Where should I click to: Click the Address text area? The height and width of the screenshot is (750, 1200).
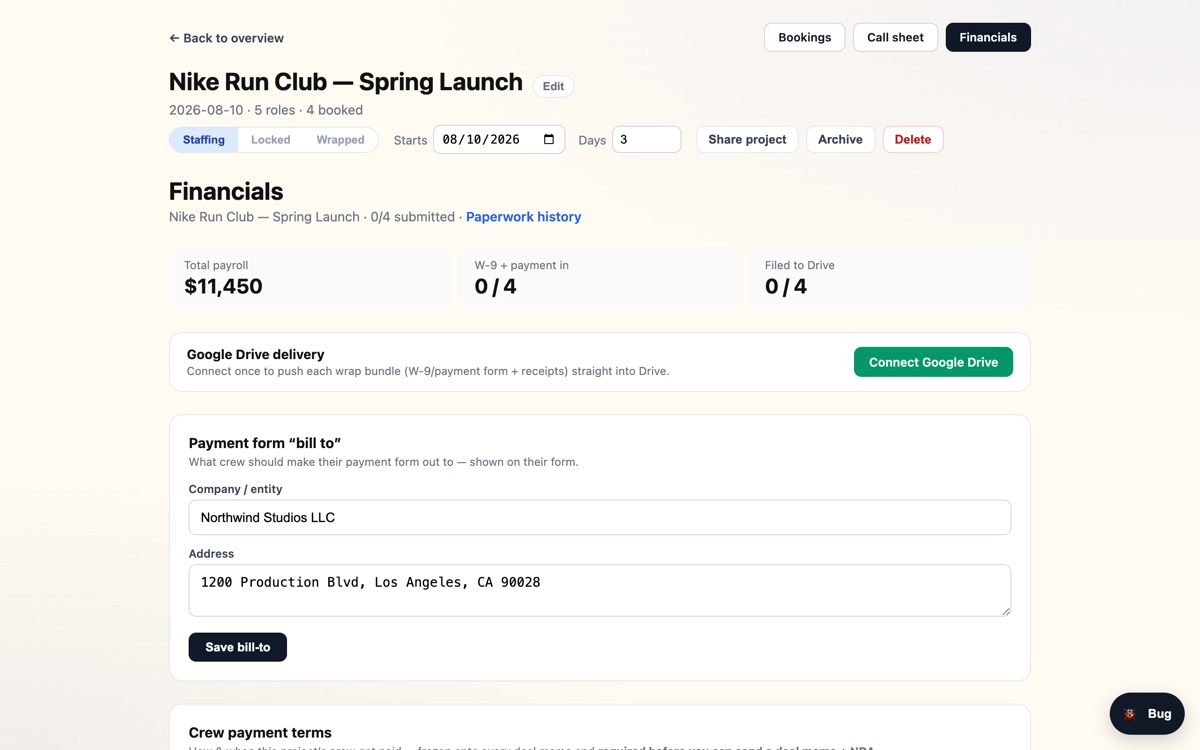(x=600, y=590)
